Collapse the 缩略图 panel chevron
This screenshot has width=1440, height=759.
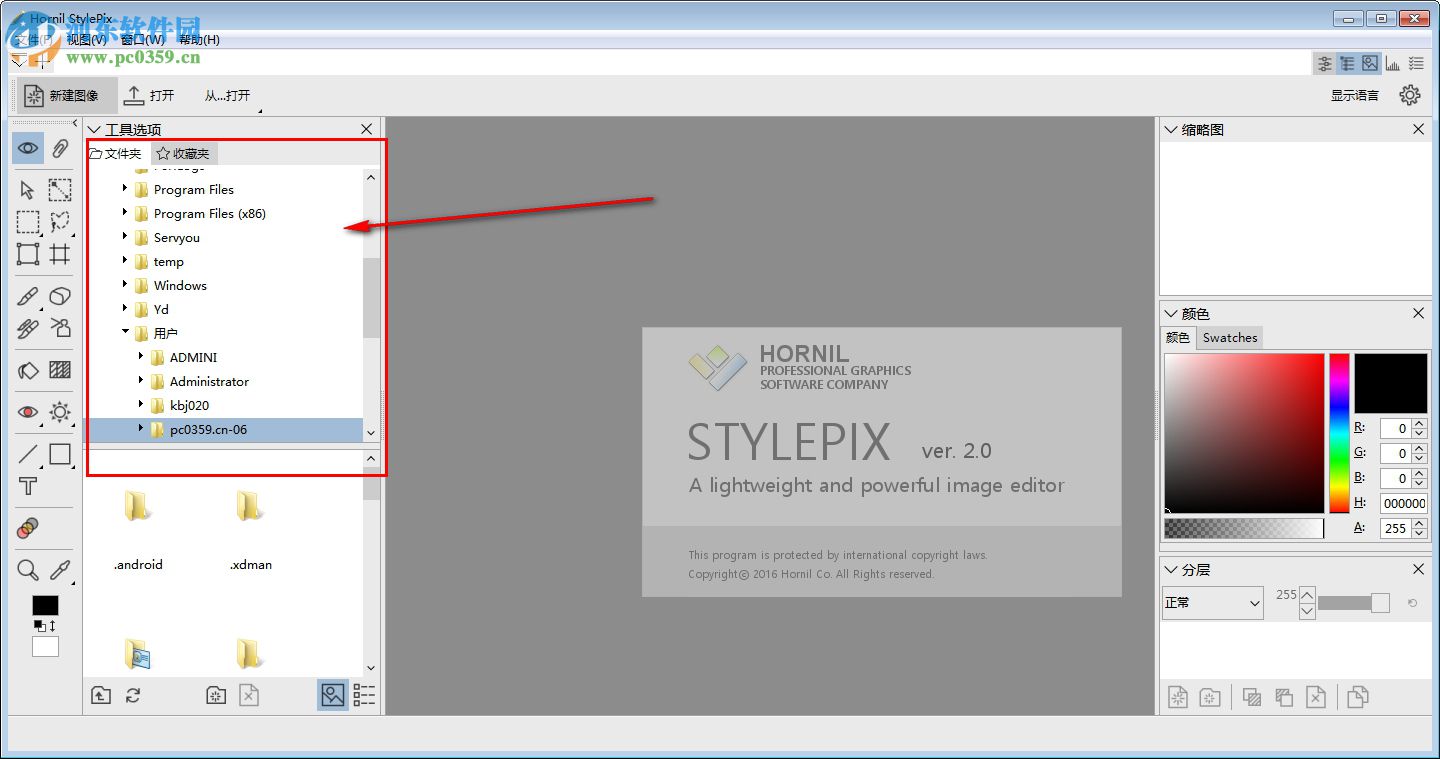tap(1171, 129)
